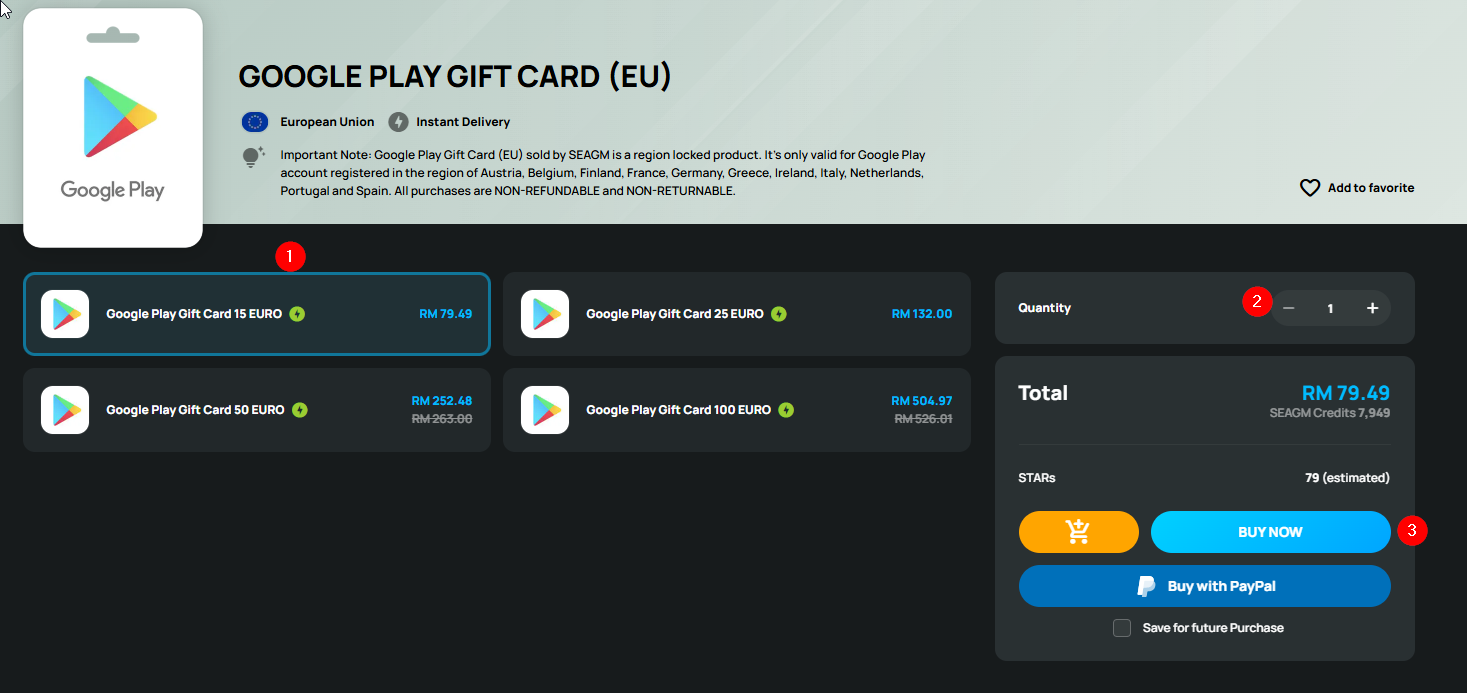Choose the Google Play Gift Card 50 EURO option
The height and width of the screenshot is (693, 1467).
click(x=257, y=410)
